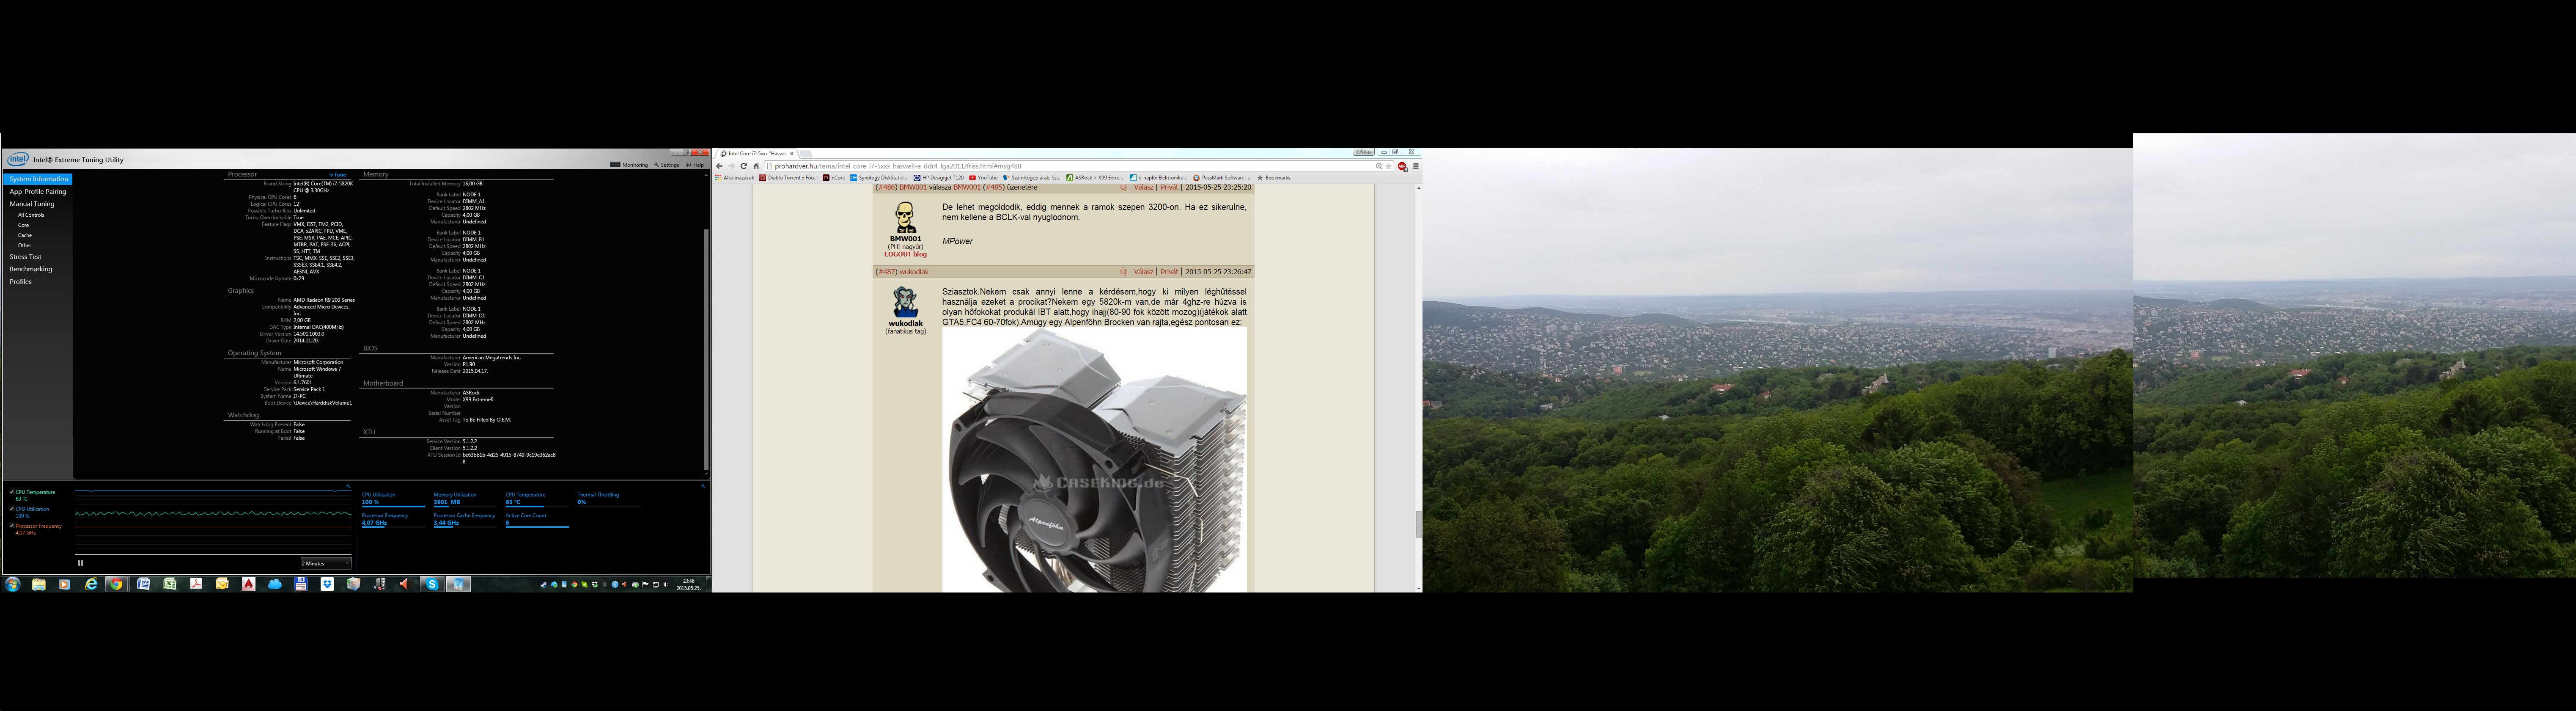2576x711 pixels.
Task: Click the Chrome home button
Action: (756, 166)
